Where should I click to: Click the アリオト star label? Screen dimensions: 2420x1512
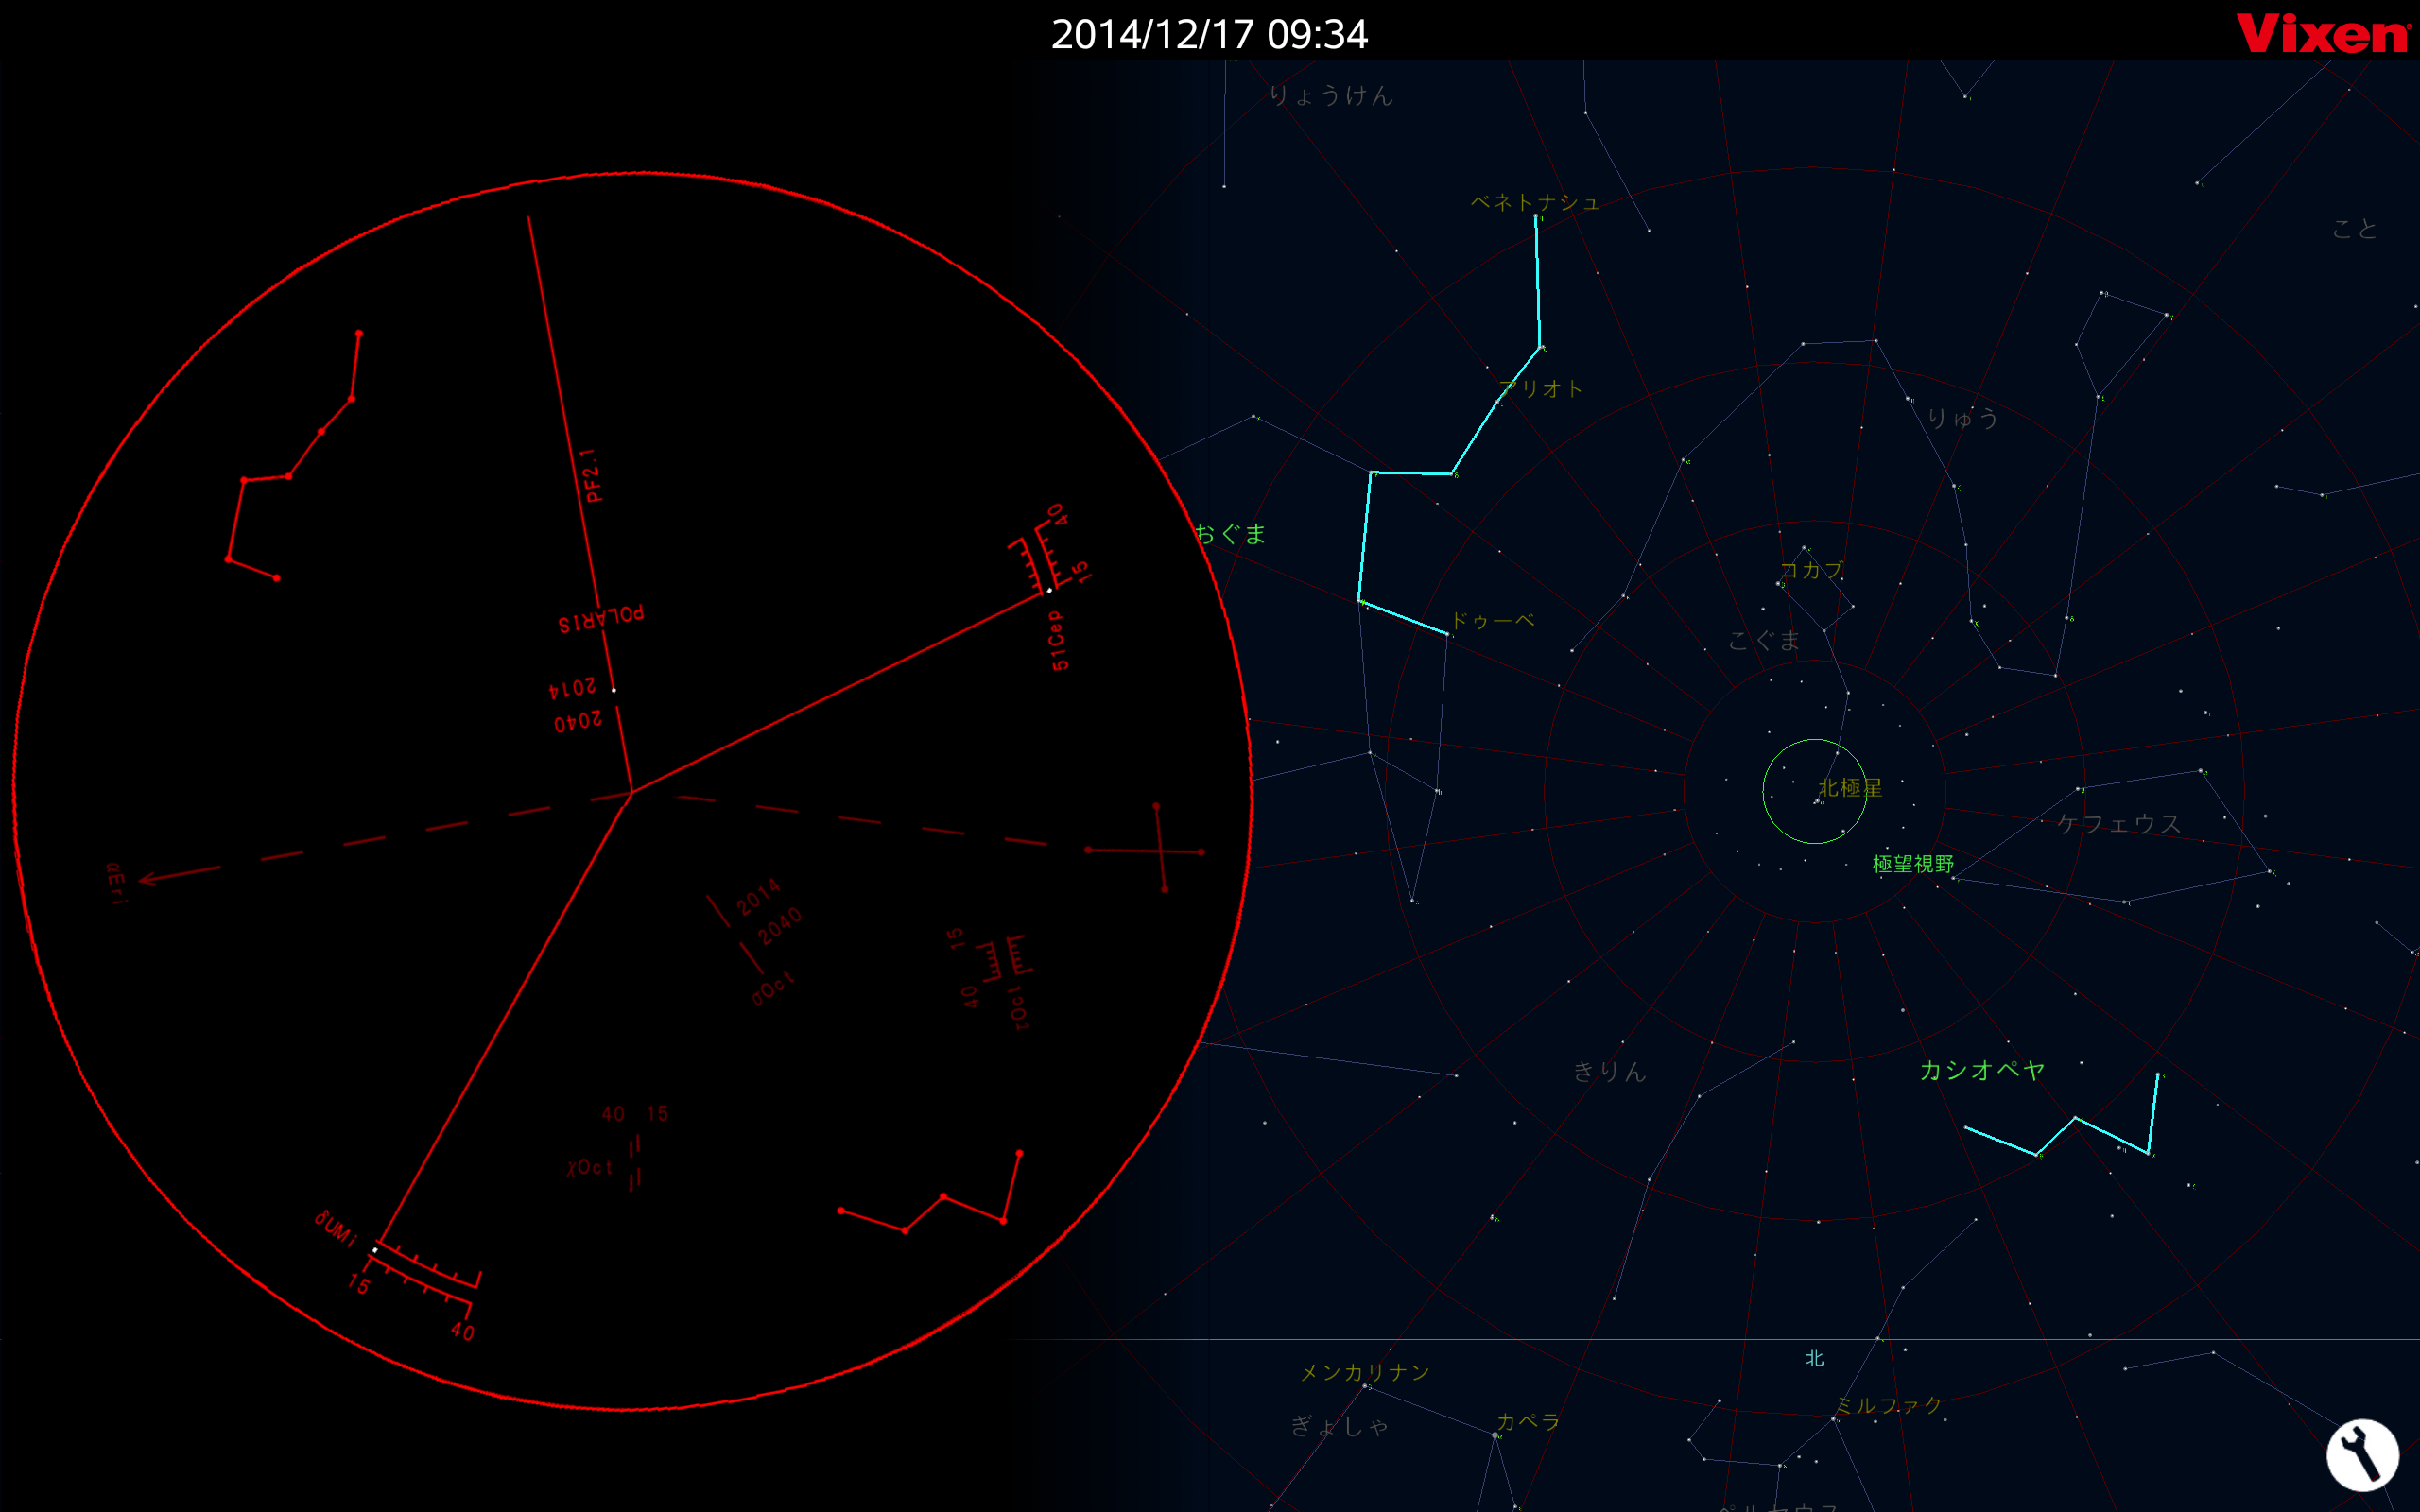(x=1541, y=389)
